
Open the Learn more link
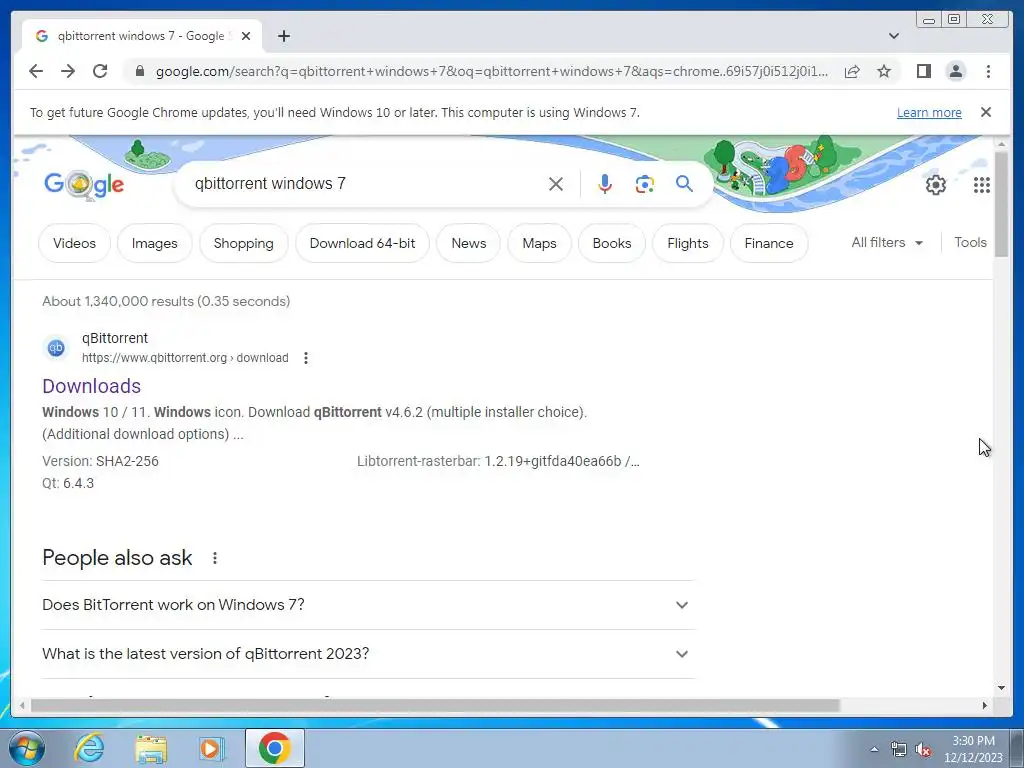tap(929, 112)
